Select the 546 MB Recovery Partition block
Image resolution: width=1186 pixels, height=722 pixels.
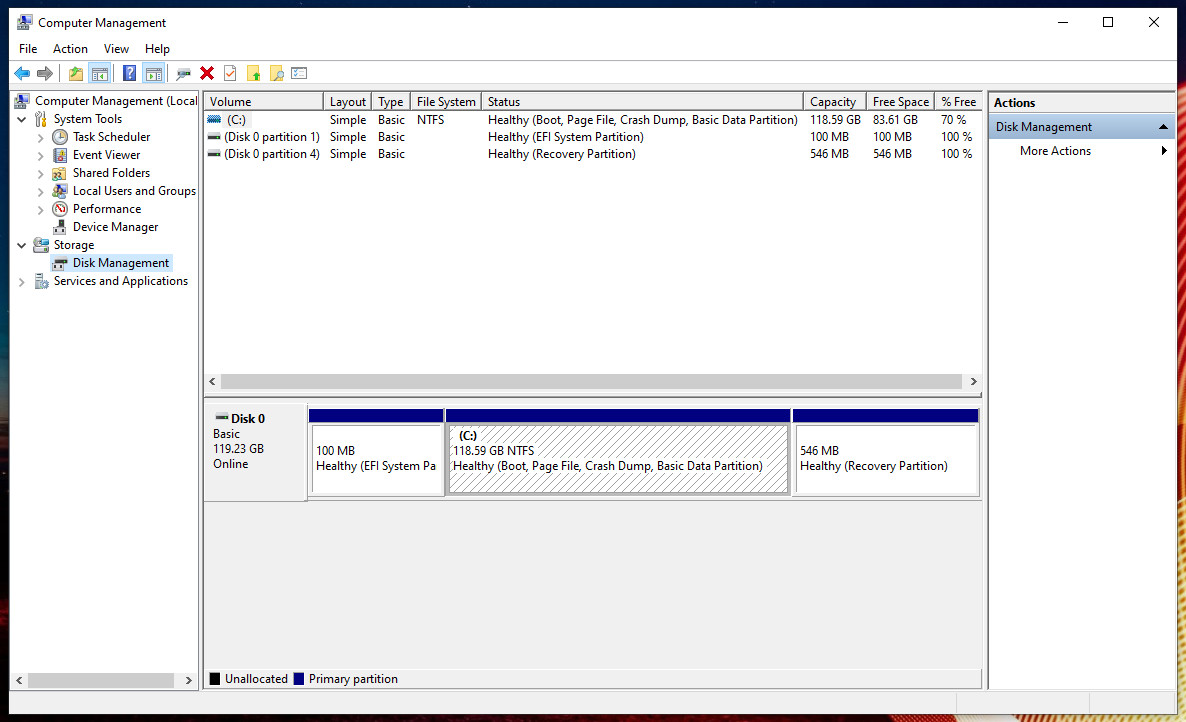pos(886,459)
